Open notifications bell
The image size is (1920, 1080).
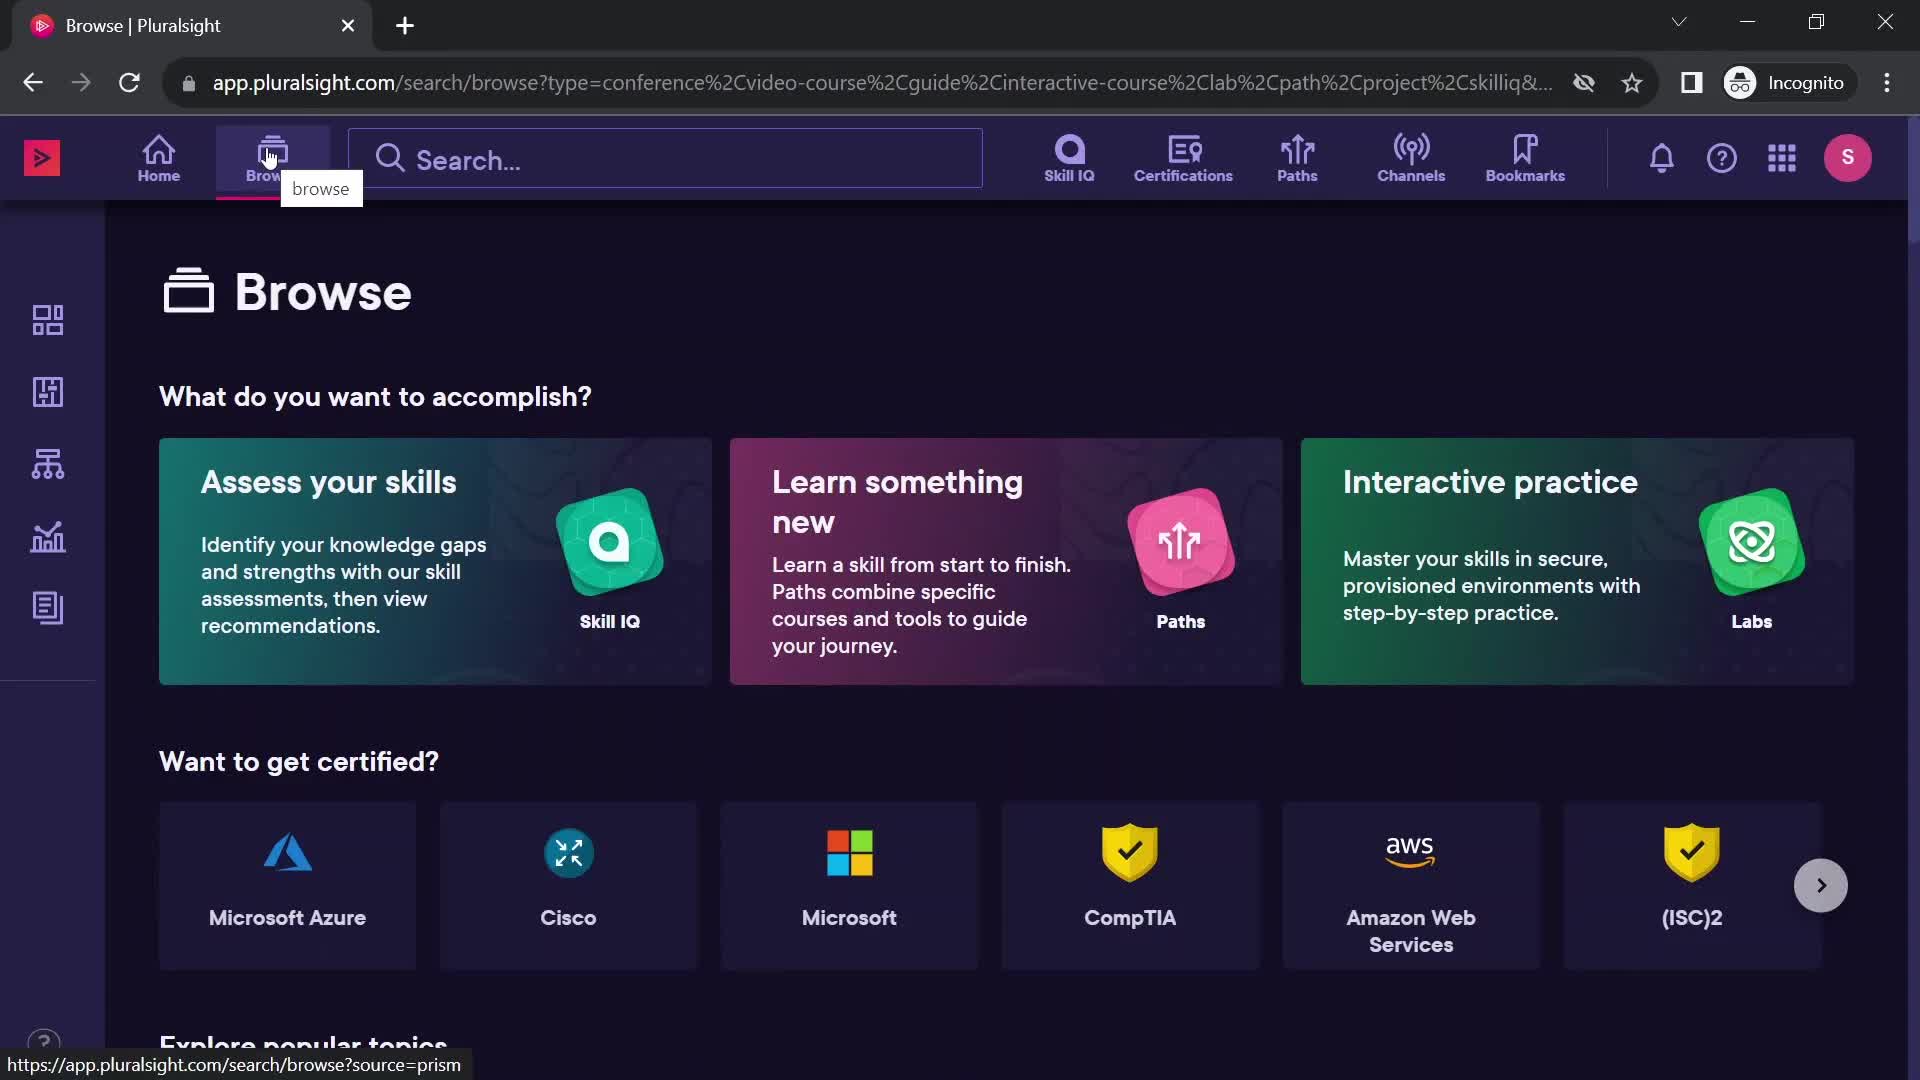1661,158
